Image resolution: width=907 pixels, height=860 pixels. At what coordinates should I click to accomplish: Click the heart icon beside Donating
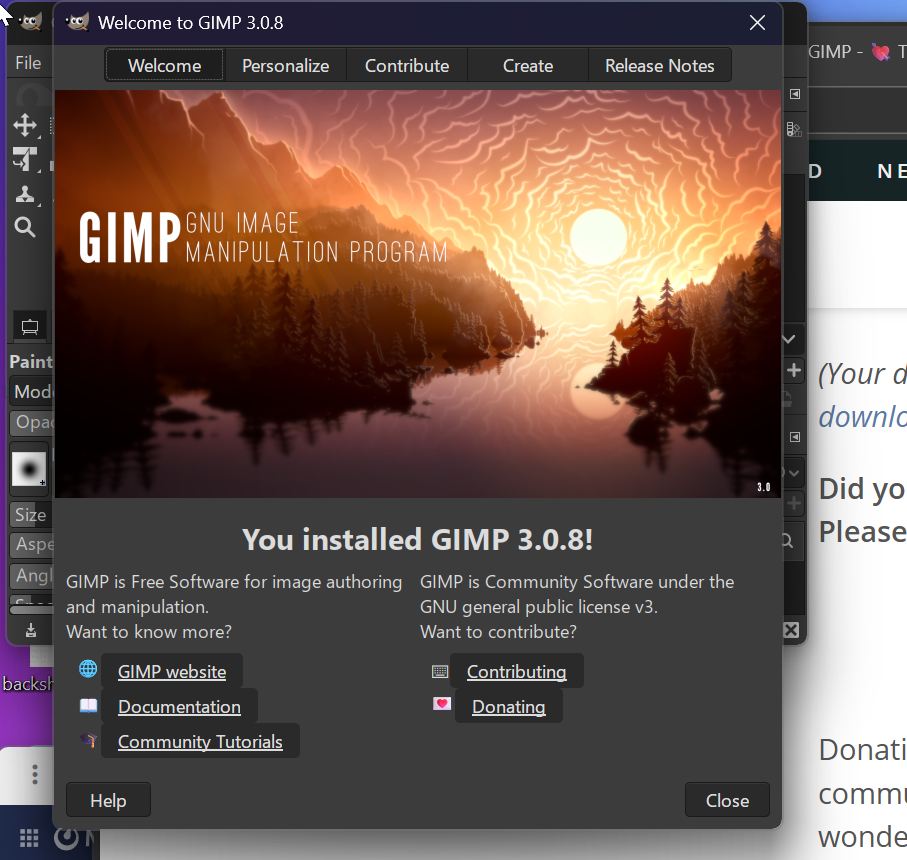coord(442,704)
